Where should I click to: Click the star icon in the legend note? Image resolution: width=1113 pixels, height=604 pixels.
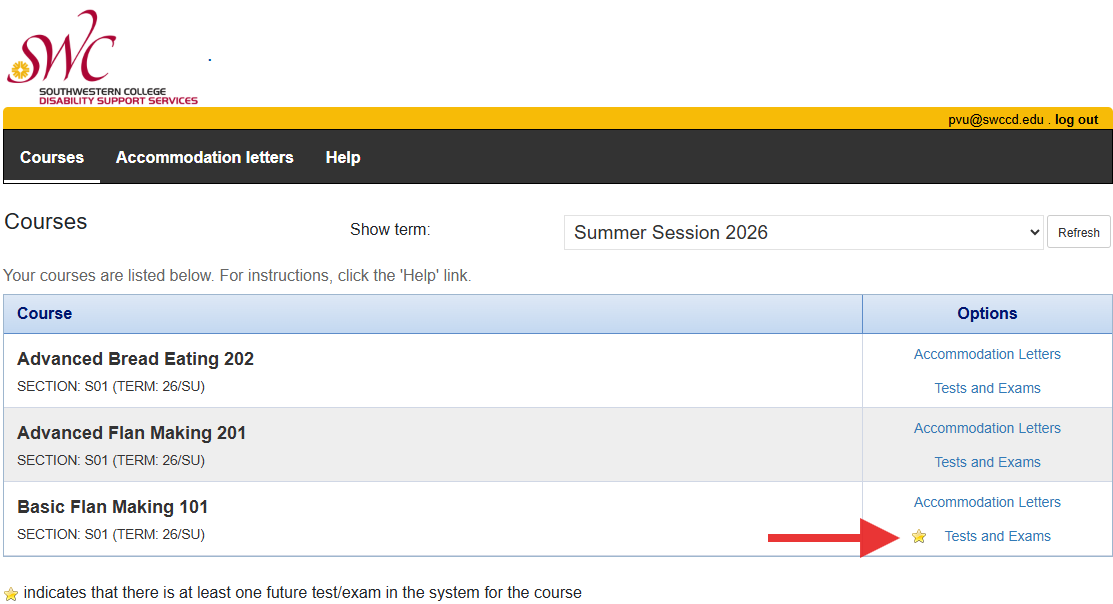pos(11,594)
